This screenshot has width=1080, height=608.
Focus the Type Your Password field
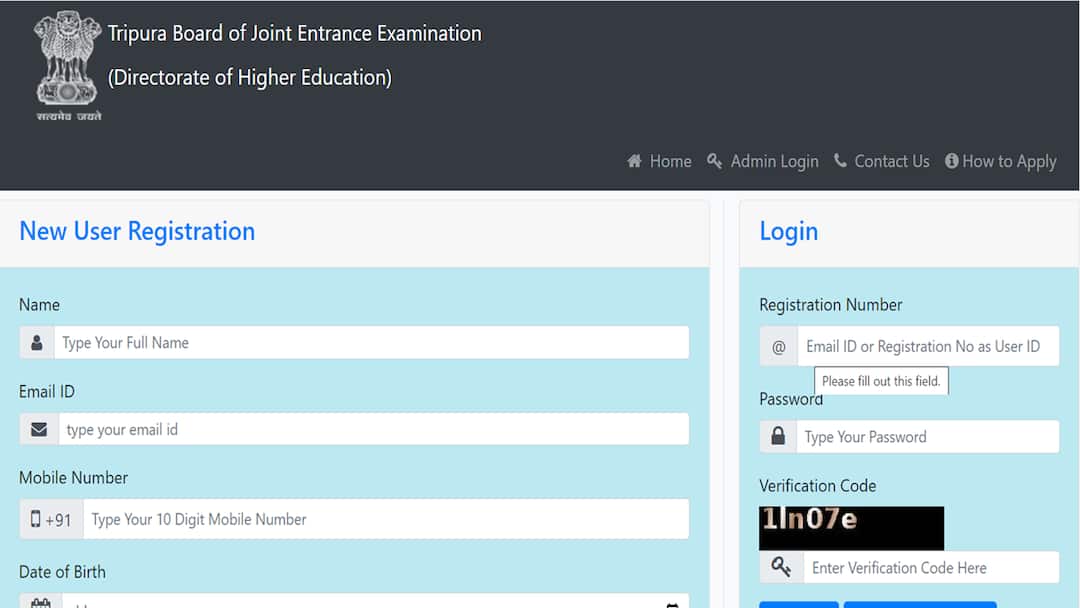click(927, 437)
